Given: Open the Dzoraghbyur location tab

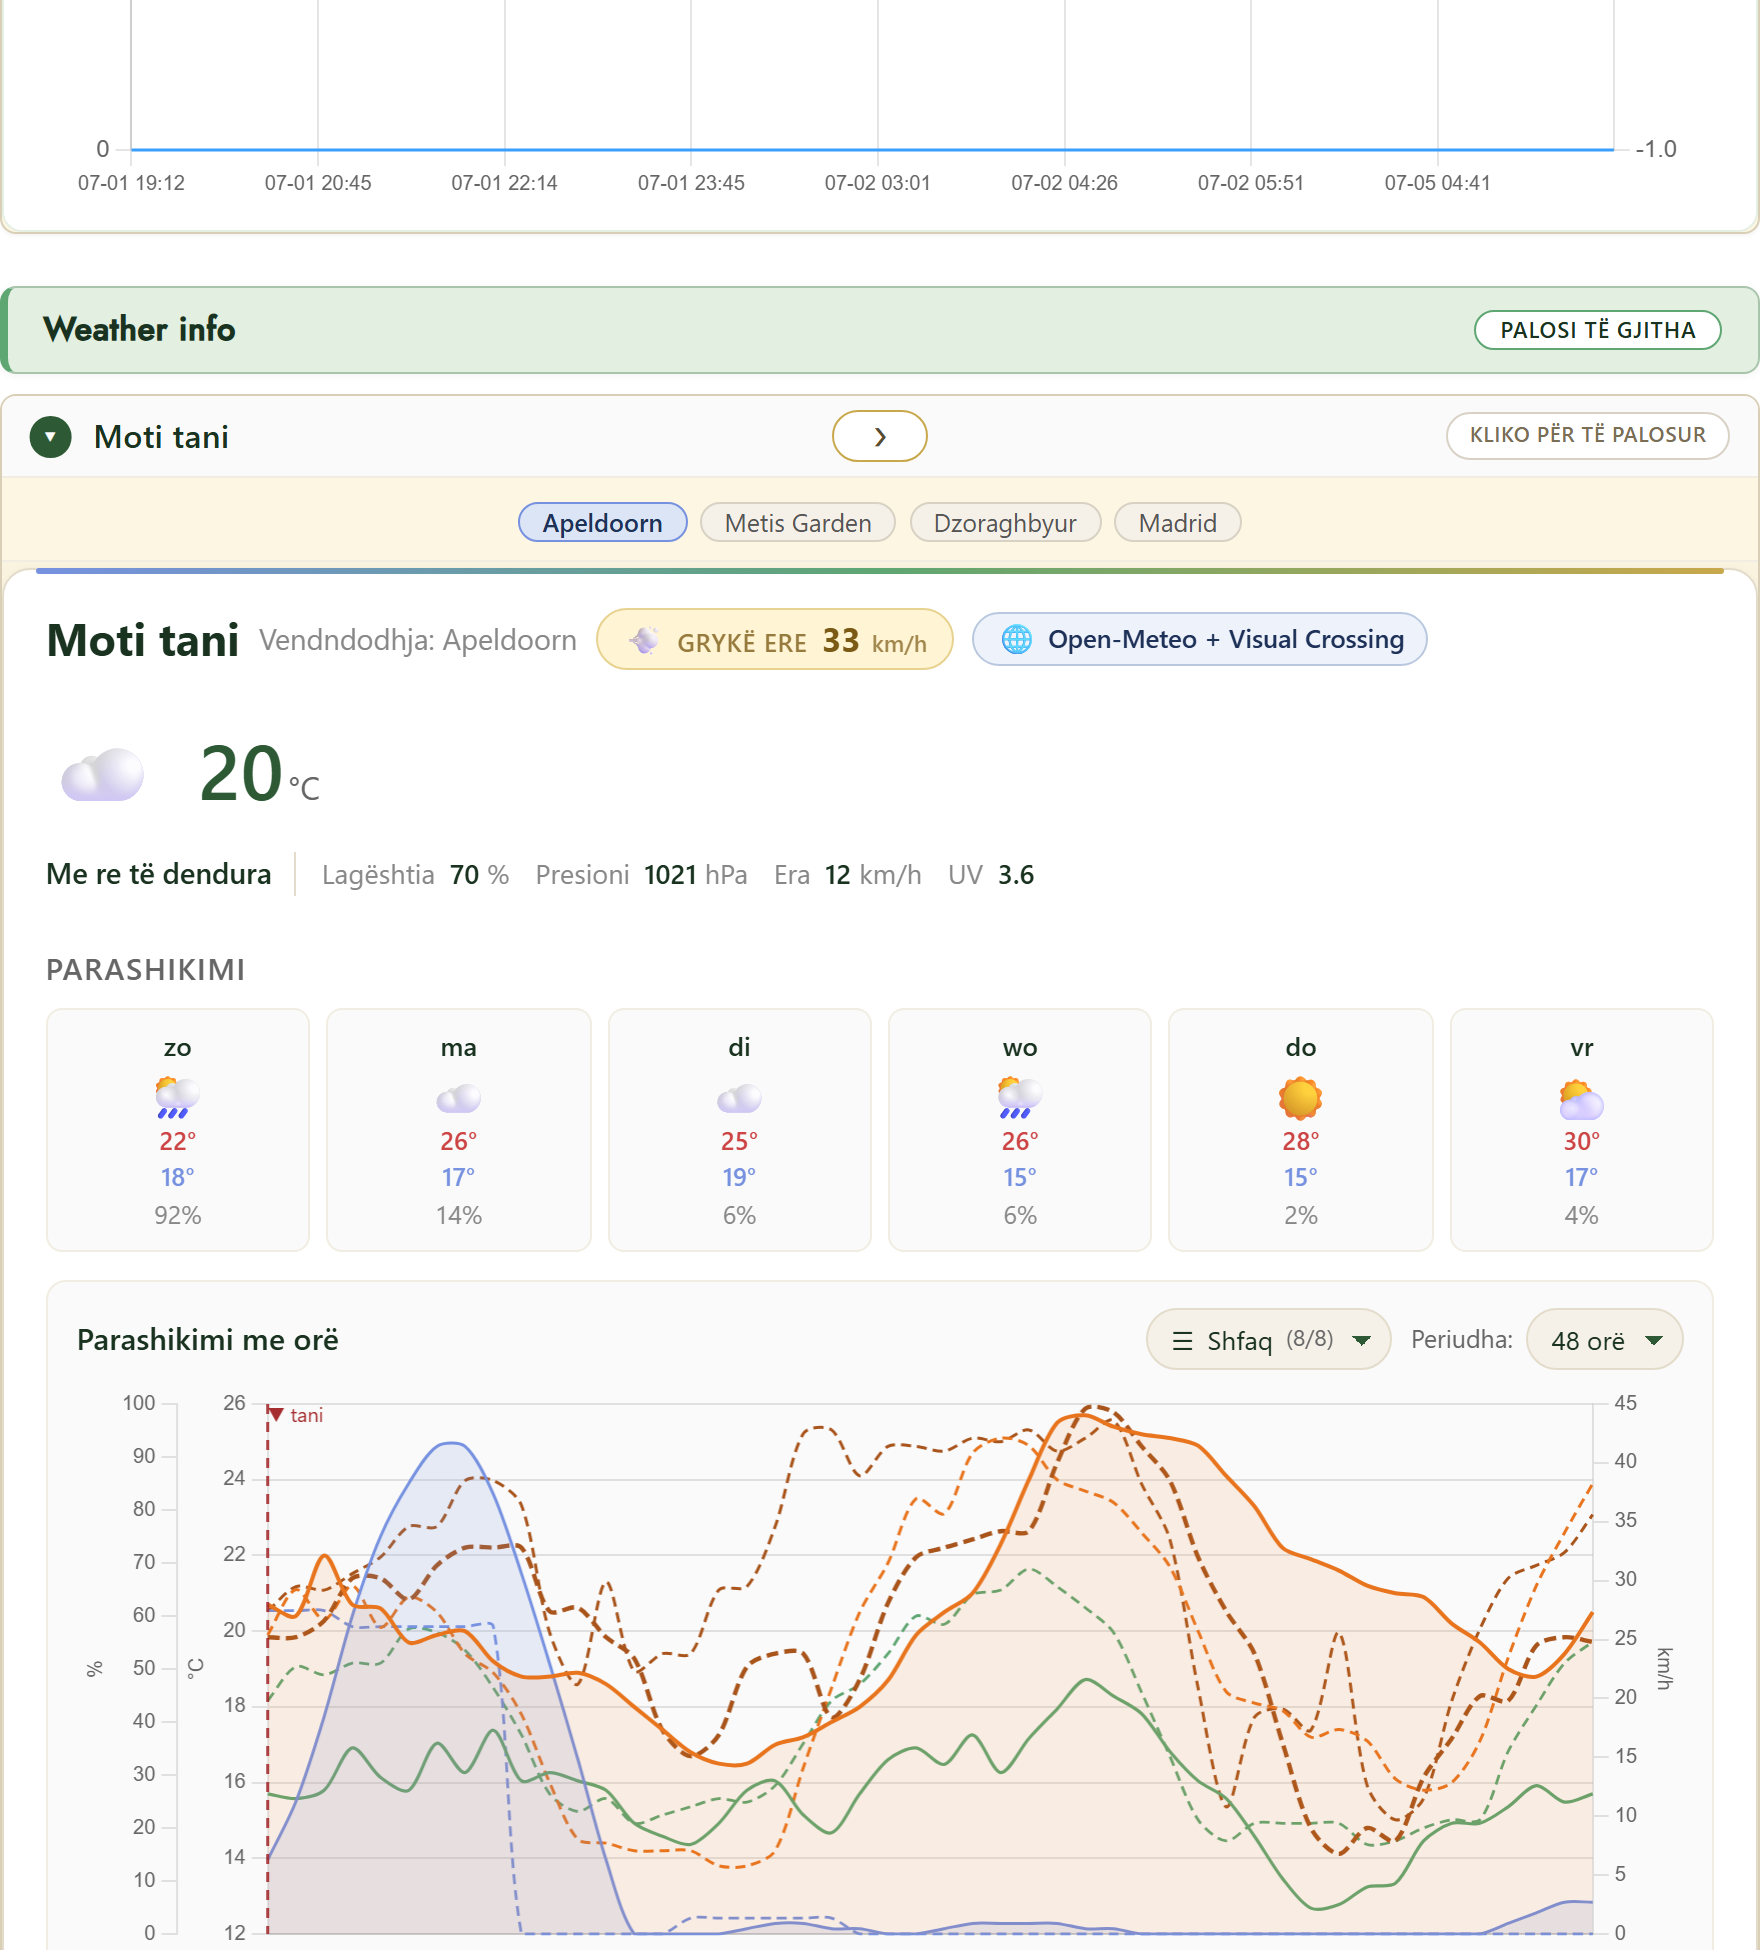Looking at the screenshot, I should (1005, 523).
